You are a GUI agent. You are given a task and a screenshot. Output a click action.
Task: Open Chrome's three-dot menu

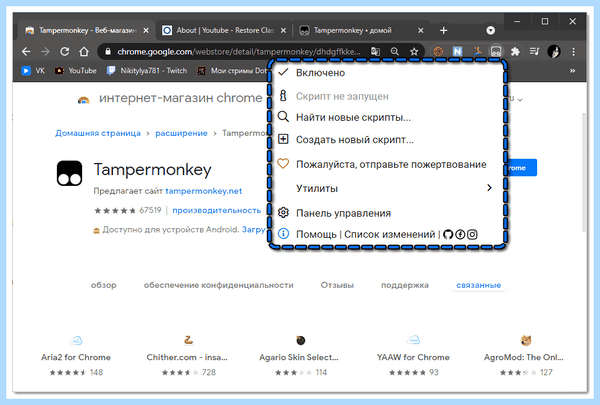pyautogui.click(x=573, y=51)
